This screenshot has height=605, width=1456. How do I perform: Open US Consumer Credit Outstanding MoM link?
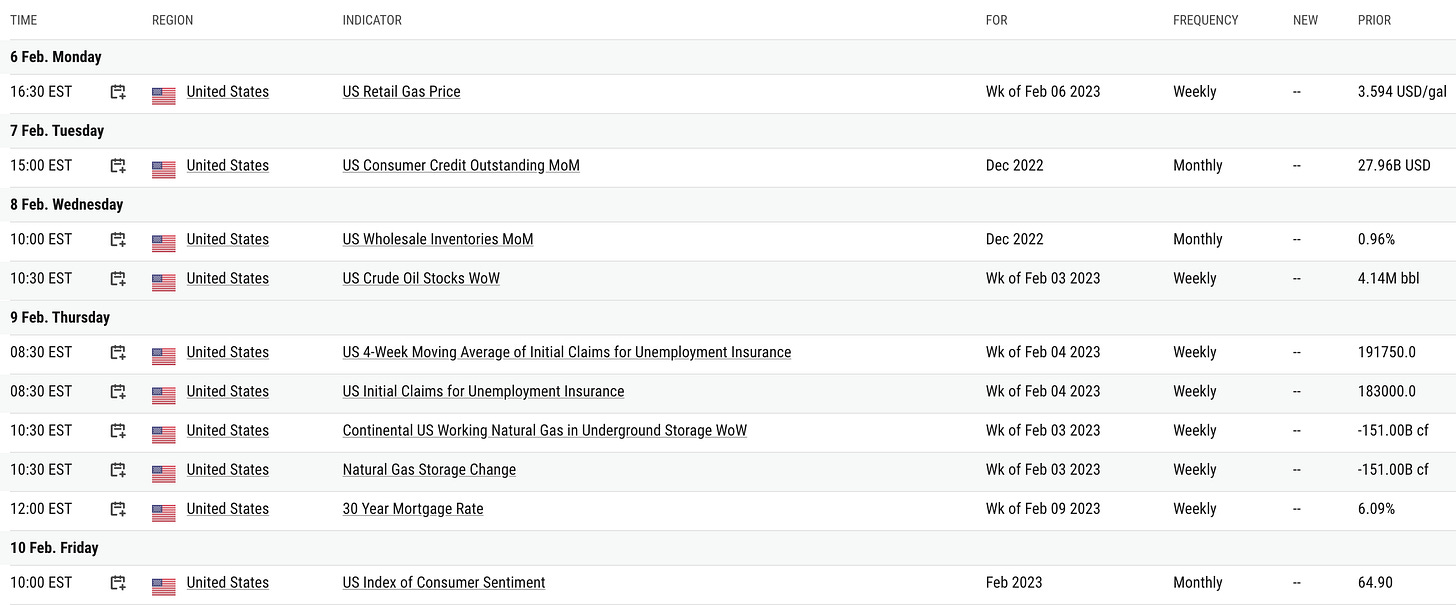click(461, 166)
